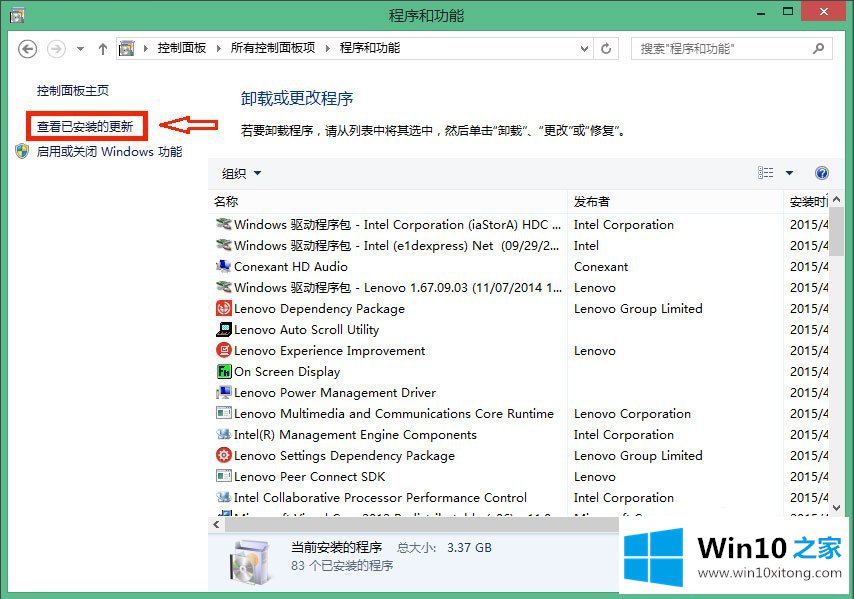854x599 pixels.
Task: Expand chevron after 控制面板 breadcrumb
Action: 218,48
